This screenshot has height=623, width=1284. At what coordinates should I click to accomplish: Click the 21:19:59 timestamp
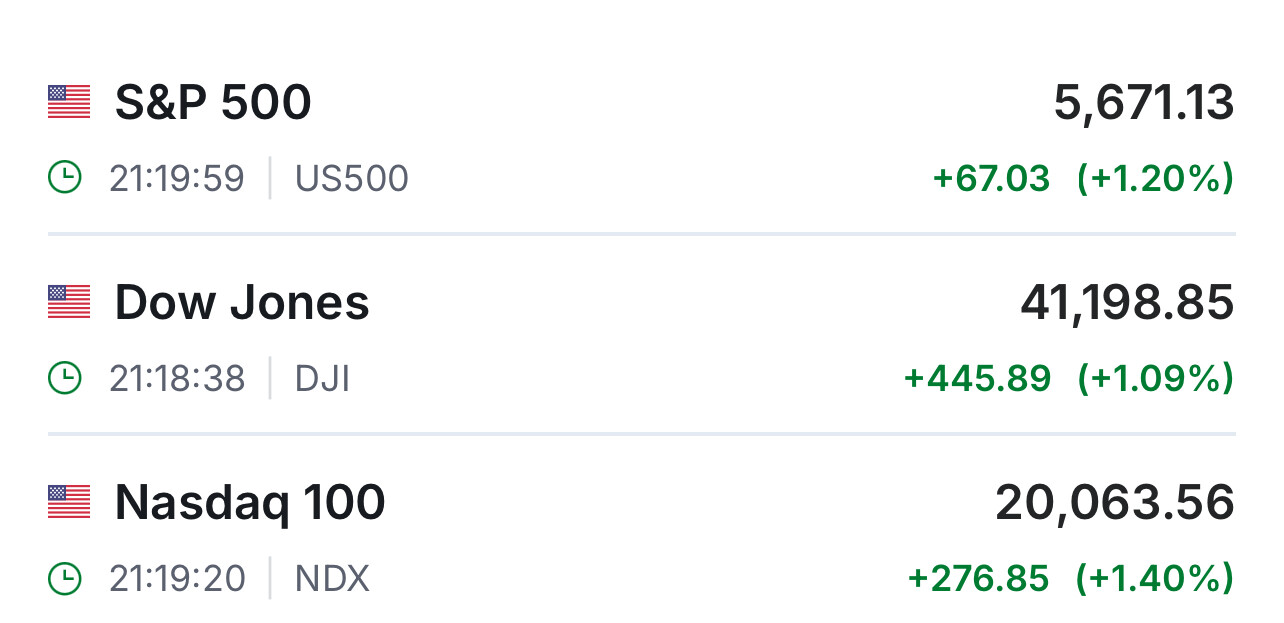177,179
